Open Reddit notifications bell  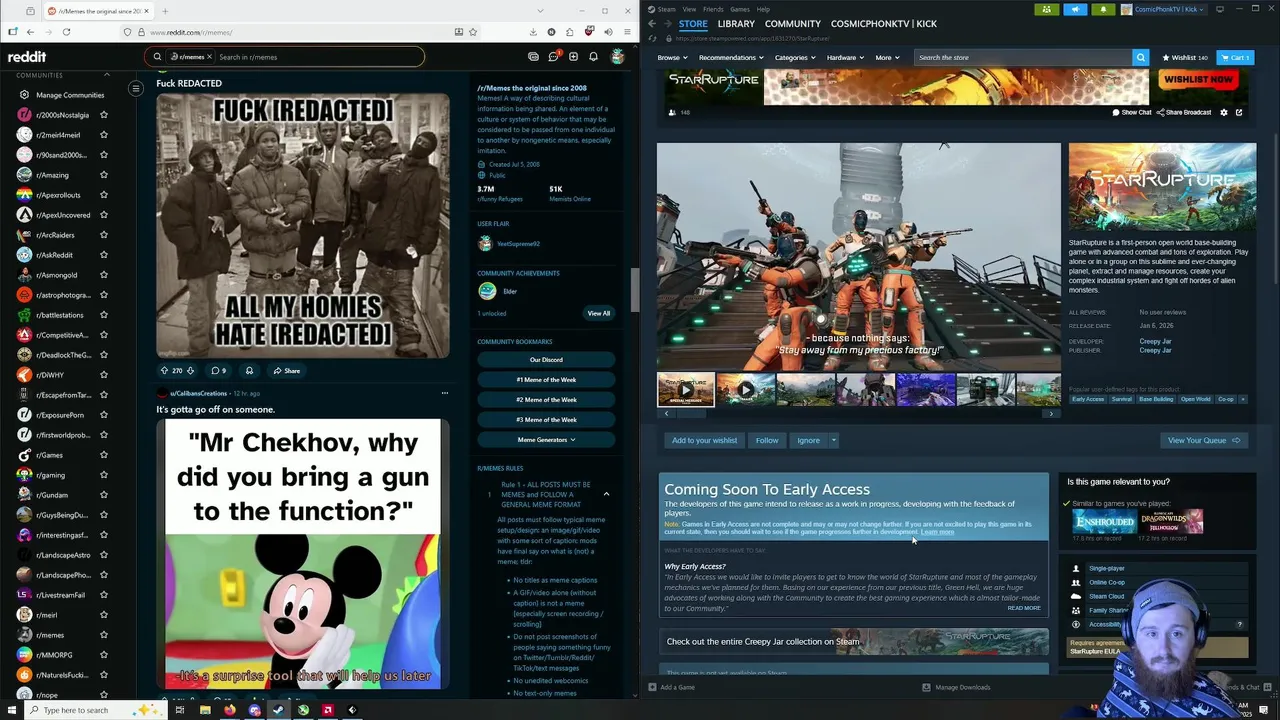593,57
